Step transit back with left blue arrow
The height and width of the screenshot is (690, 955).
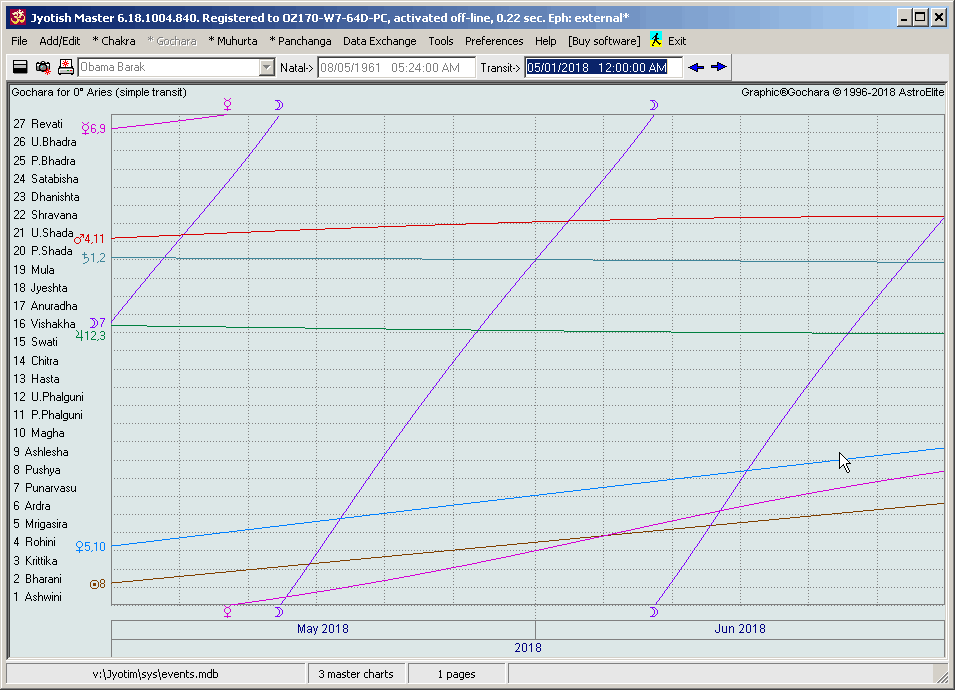pos(697,67)
